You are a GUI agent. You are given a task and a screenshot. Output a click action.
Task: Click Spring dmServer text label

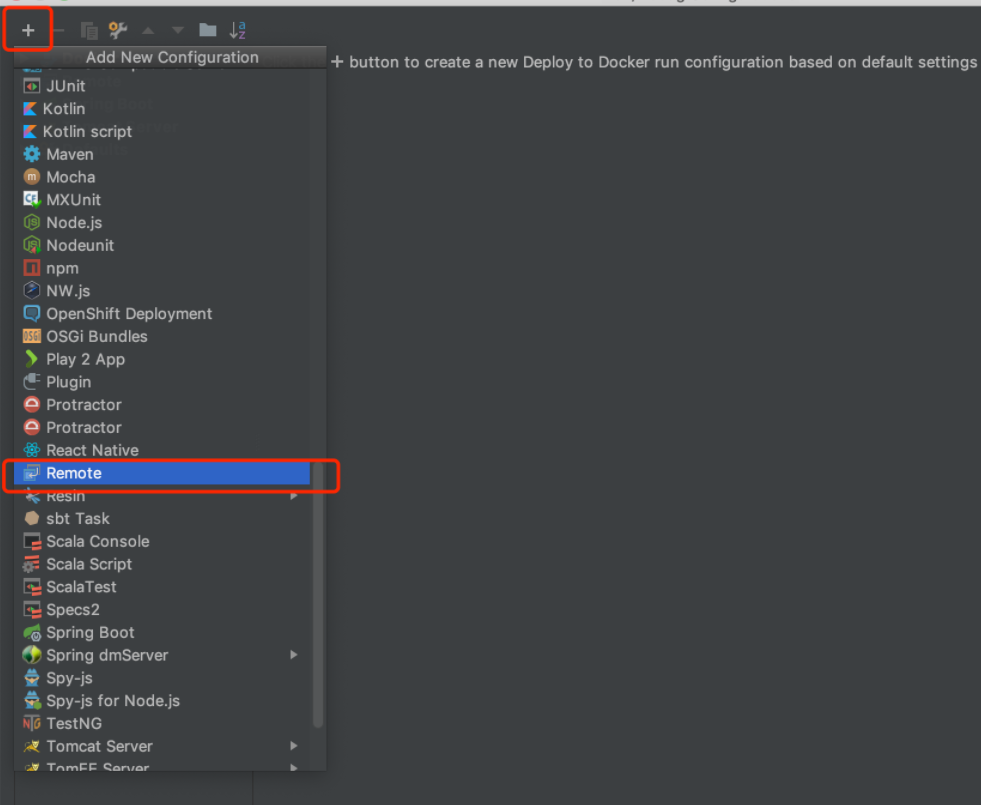pos(107,655)
